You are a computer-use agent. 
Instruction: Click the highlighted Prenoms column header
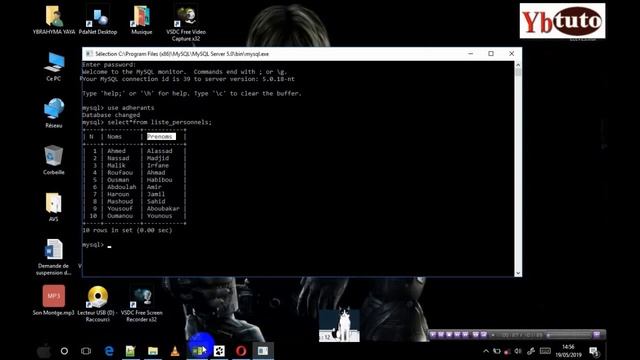[x=161, y=136]
